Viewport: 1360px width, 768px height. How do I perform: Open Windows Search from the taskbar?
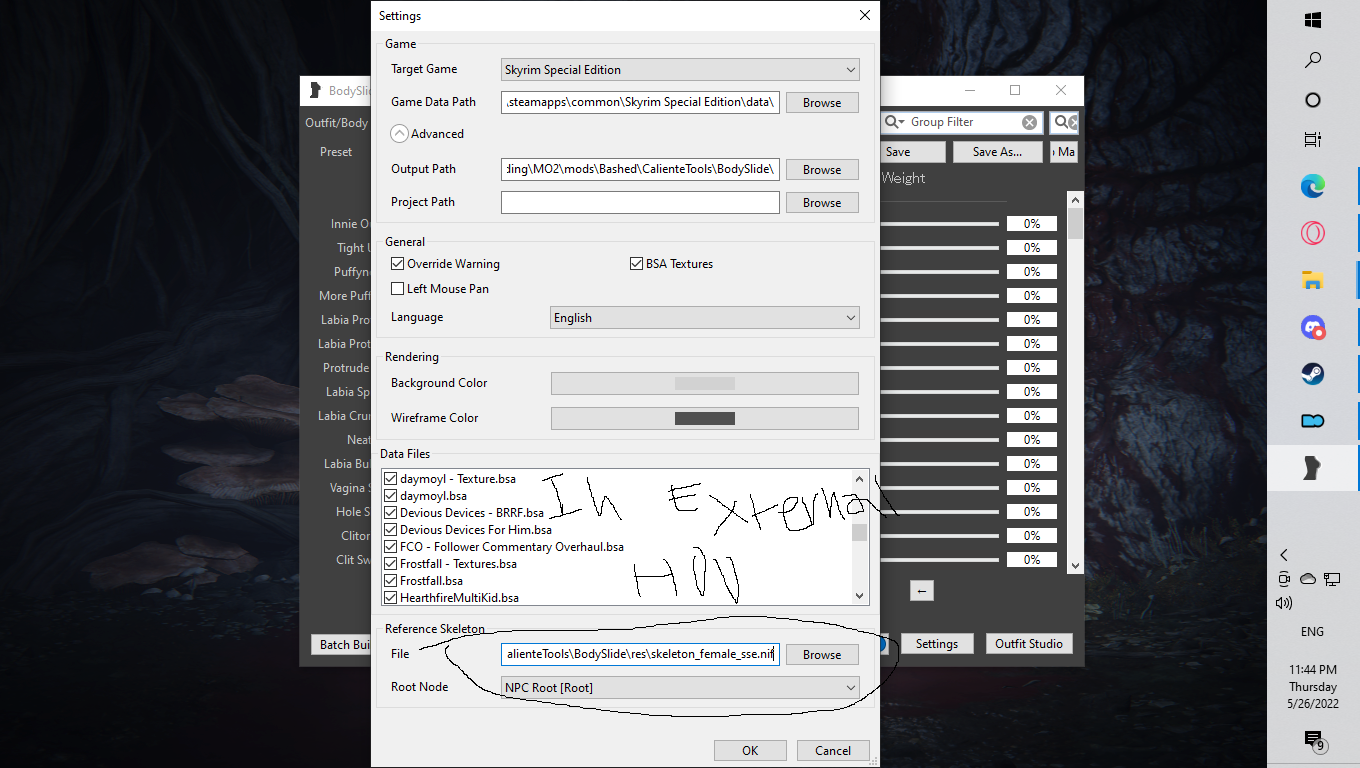click(1313, 60)
